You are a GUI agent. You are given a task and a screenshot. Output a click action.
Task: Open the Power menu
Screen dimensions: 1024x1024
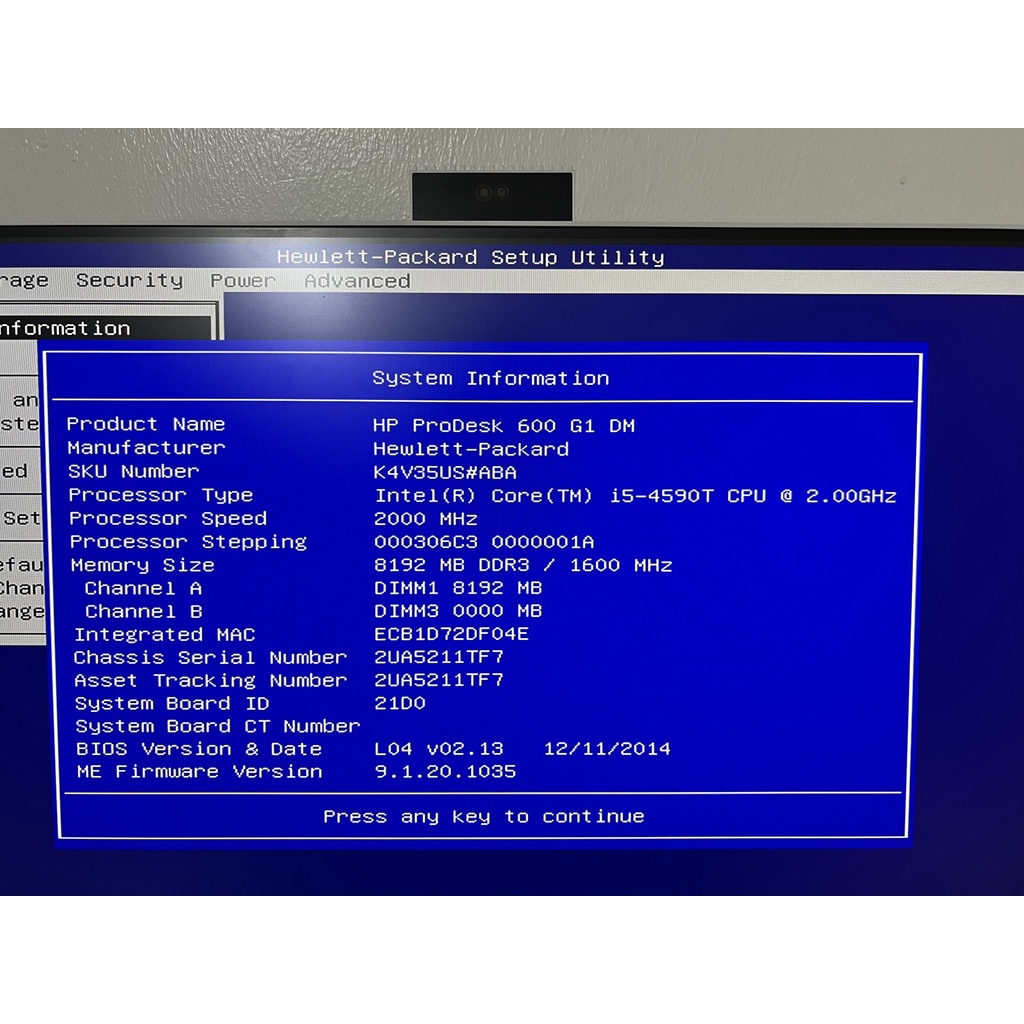[243, 281]
